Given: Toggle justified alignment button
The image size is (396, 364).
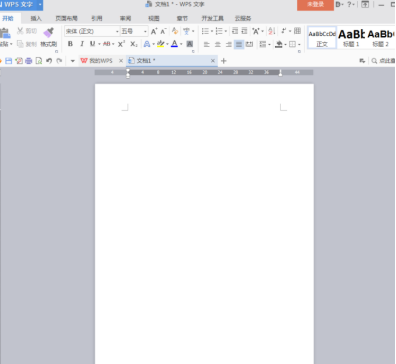Looking at the screenshot, I should [239, 44].
